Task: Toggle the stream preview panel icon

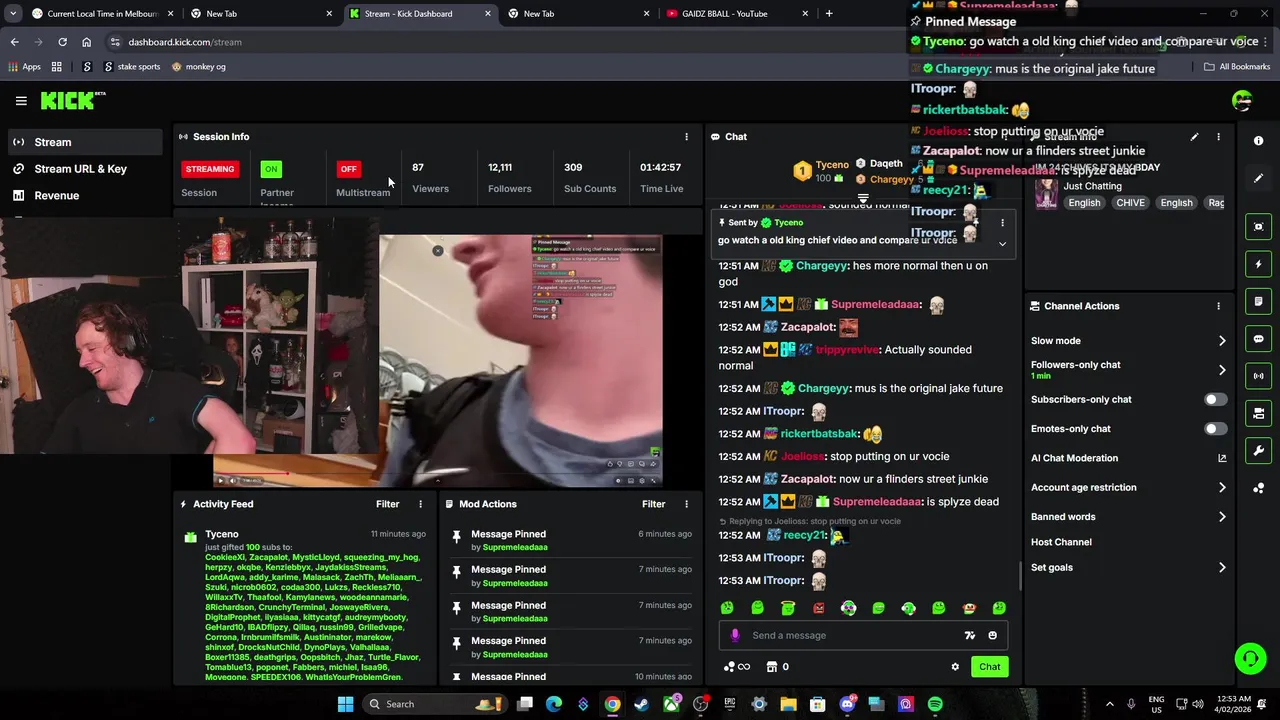Action: [x=1258, y=227]
